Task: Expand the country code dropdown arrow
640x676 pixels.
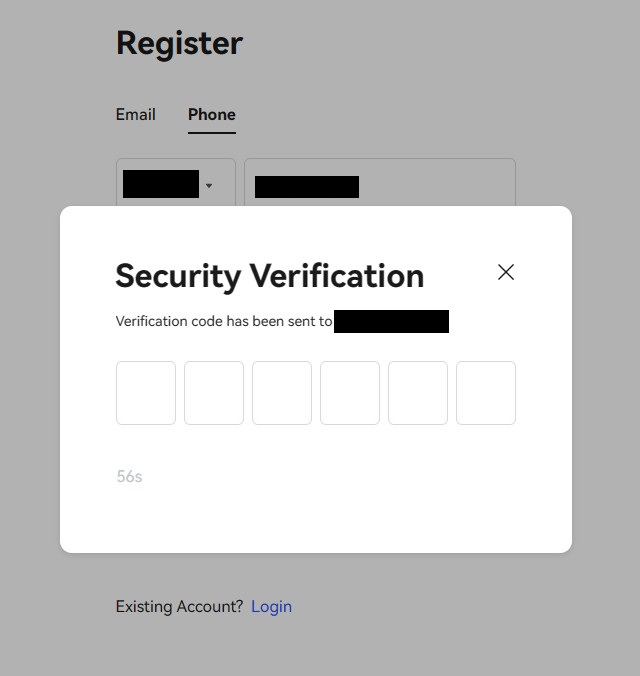Action: click(x=209, y=186)
